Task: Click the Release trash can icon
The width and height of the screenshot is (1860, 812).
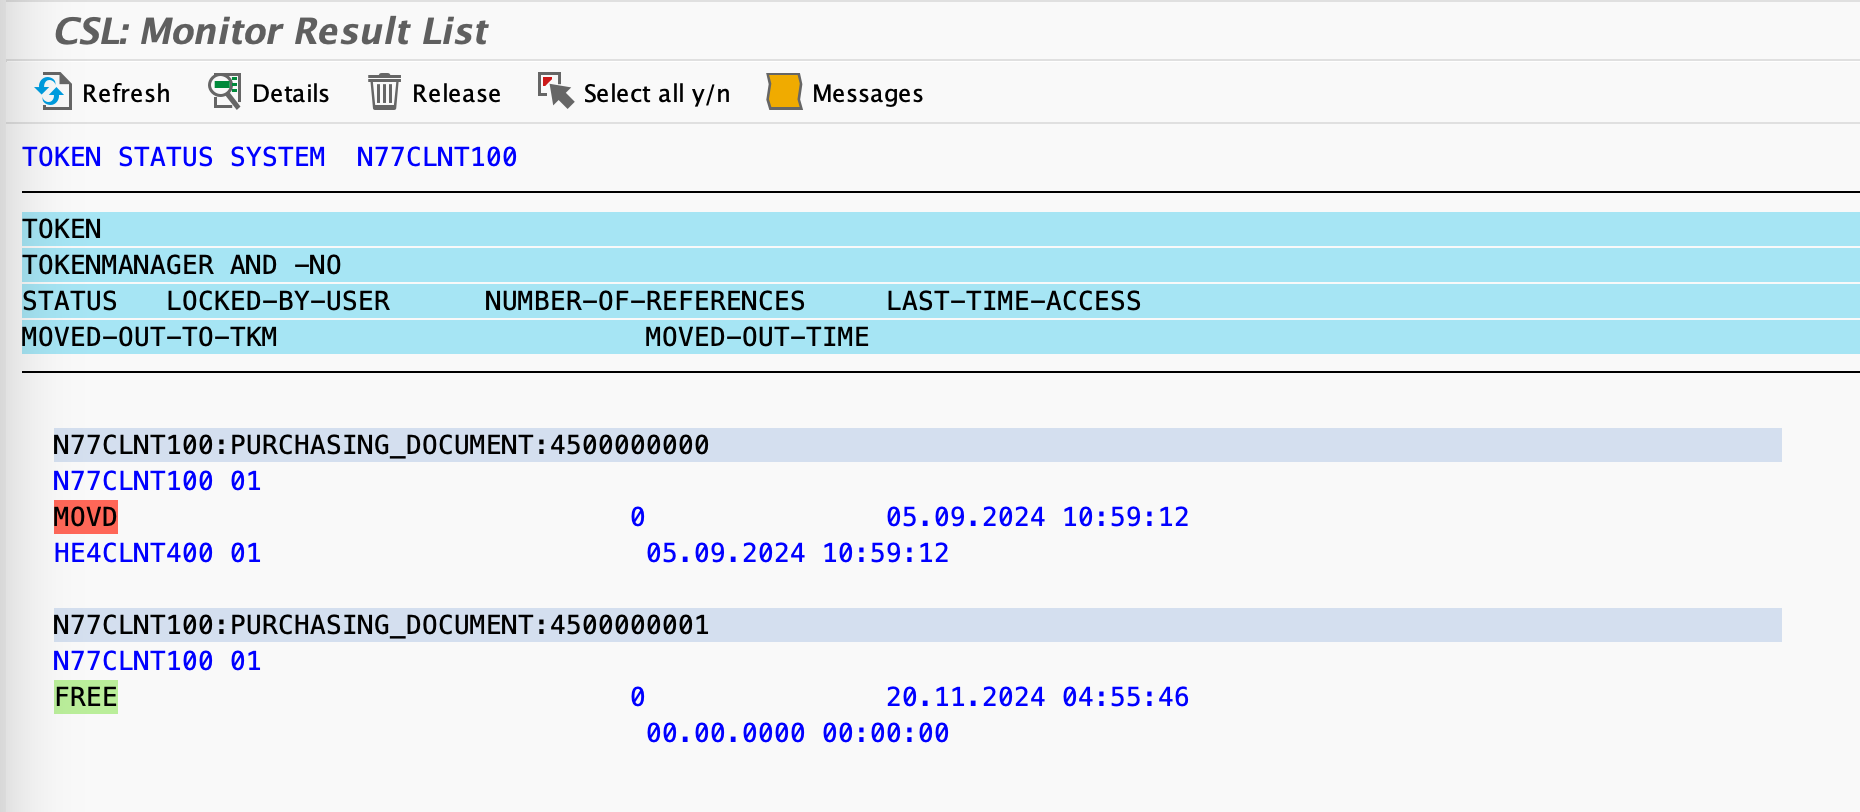Action: click(384, 92)
